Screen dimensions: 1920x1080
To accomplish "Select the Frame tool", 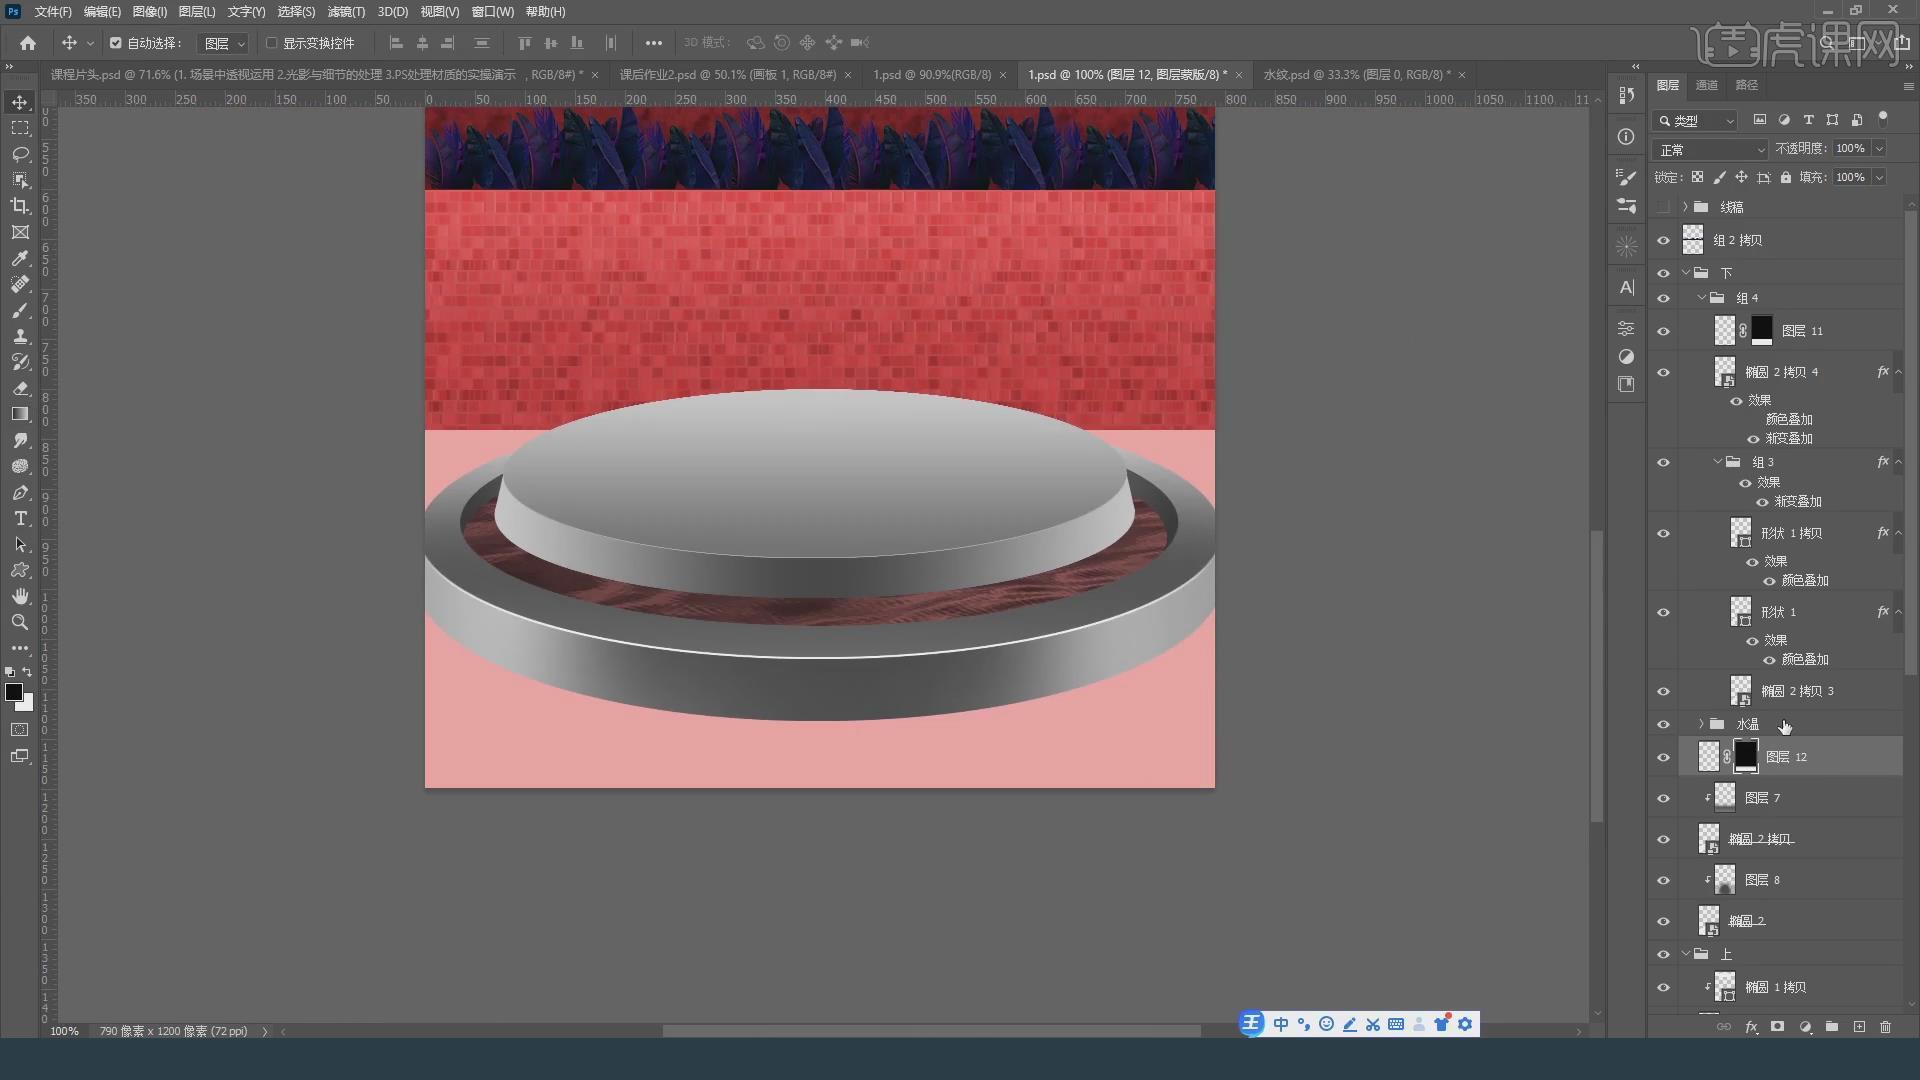I will [x=20, y=232].
